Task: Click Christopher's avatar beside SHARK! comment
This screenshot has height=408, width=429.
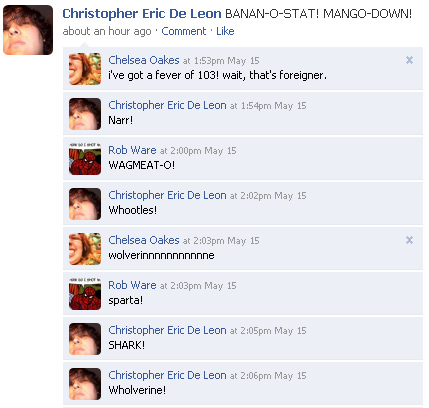Action: point(85,339)
